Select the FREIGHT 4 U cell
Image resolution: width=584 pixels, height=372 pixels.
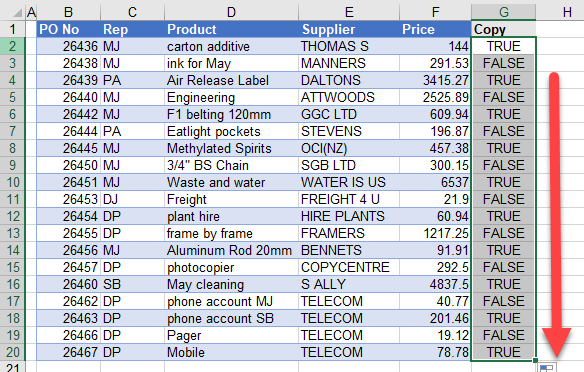[x=349, y=199]
